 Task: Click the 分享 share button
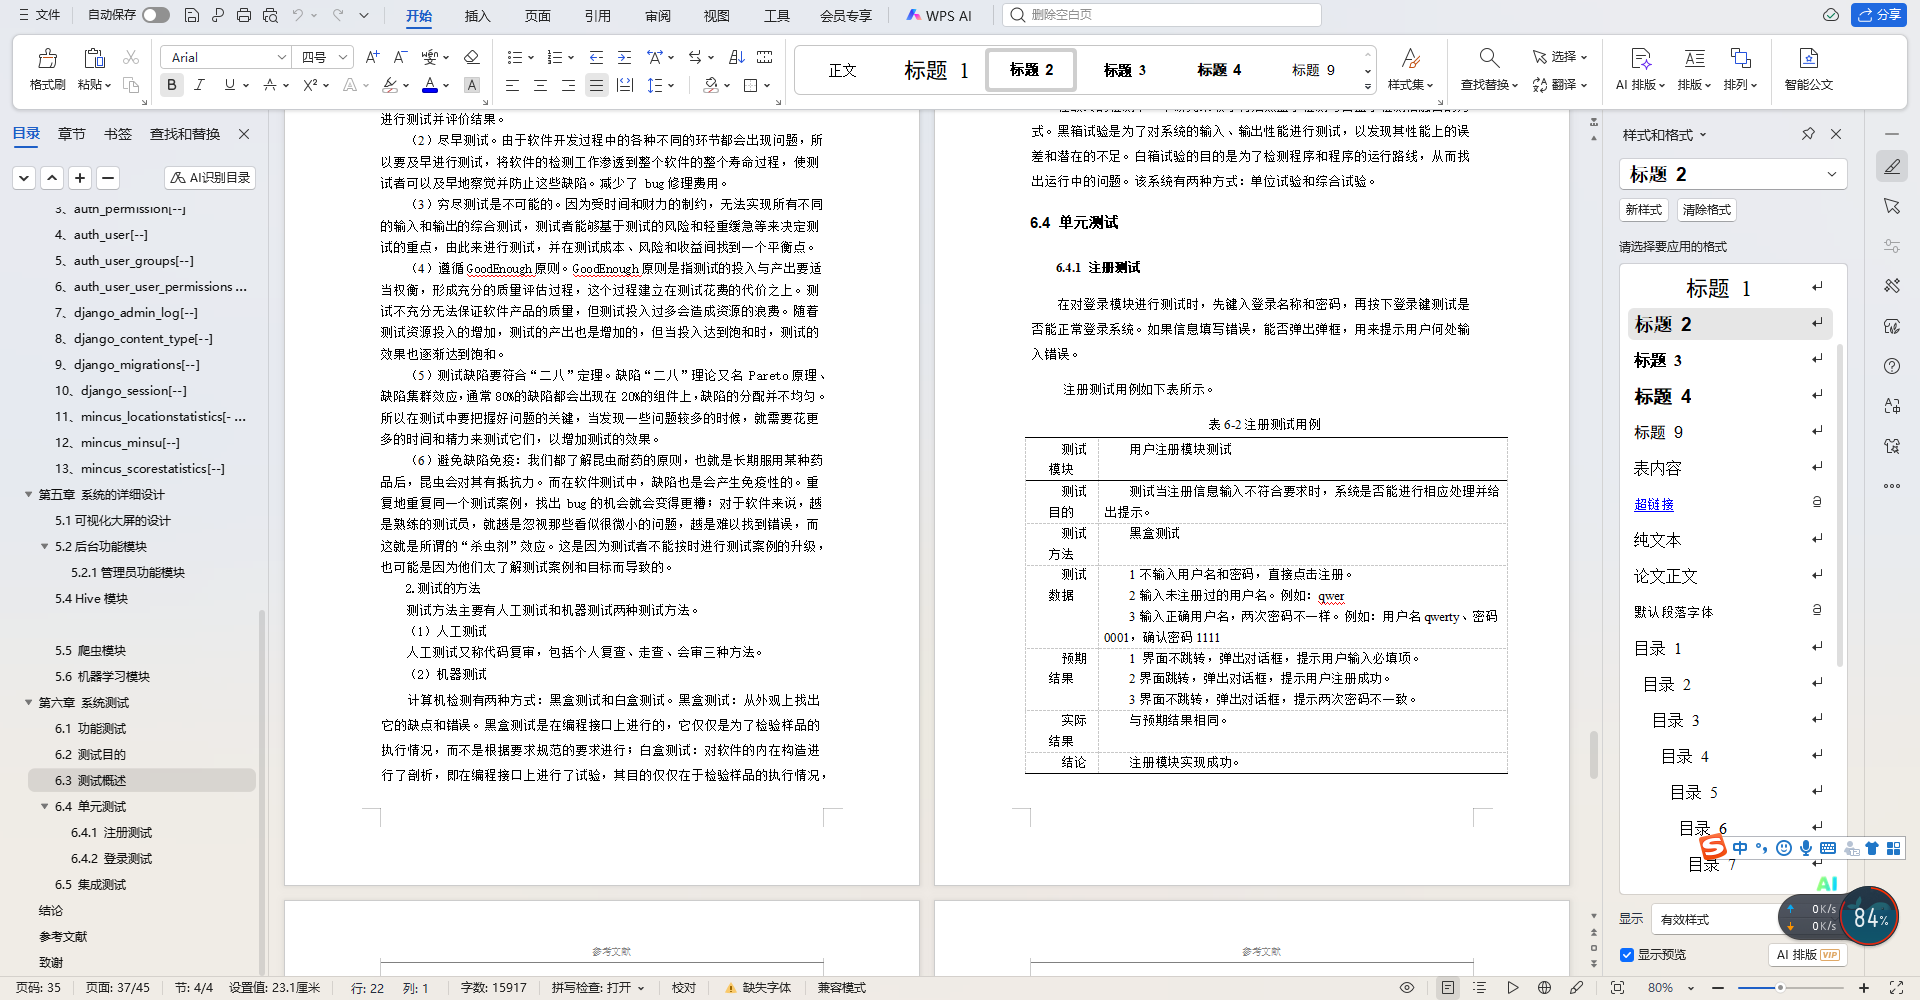click(x=1879, y=15)
